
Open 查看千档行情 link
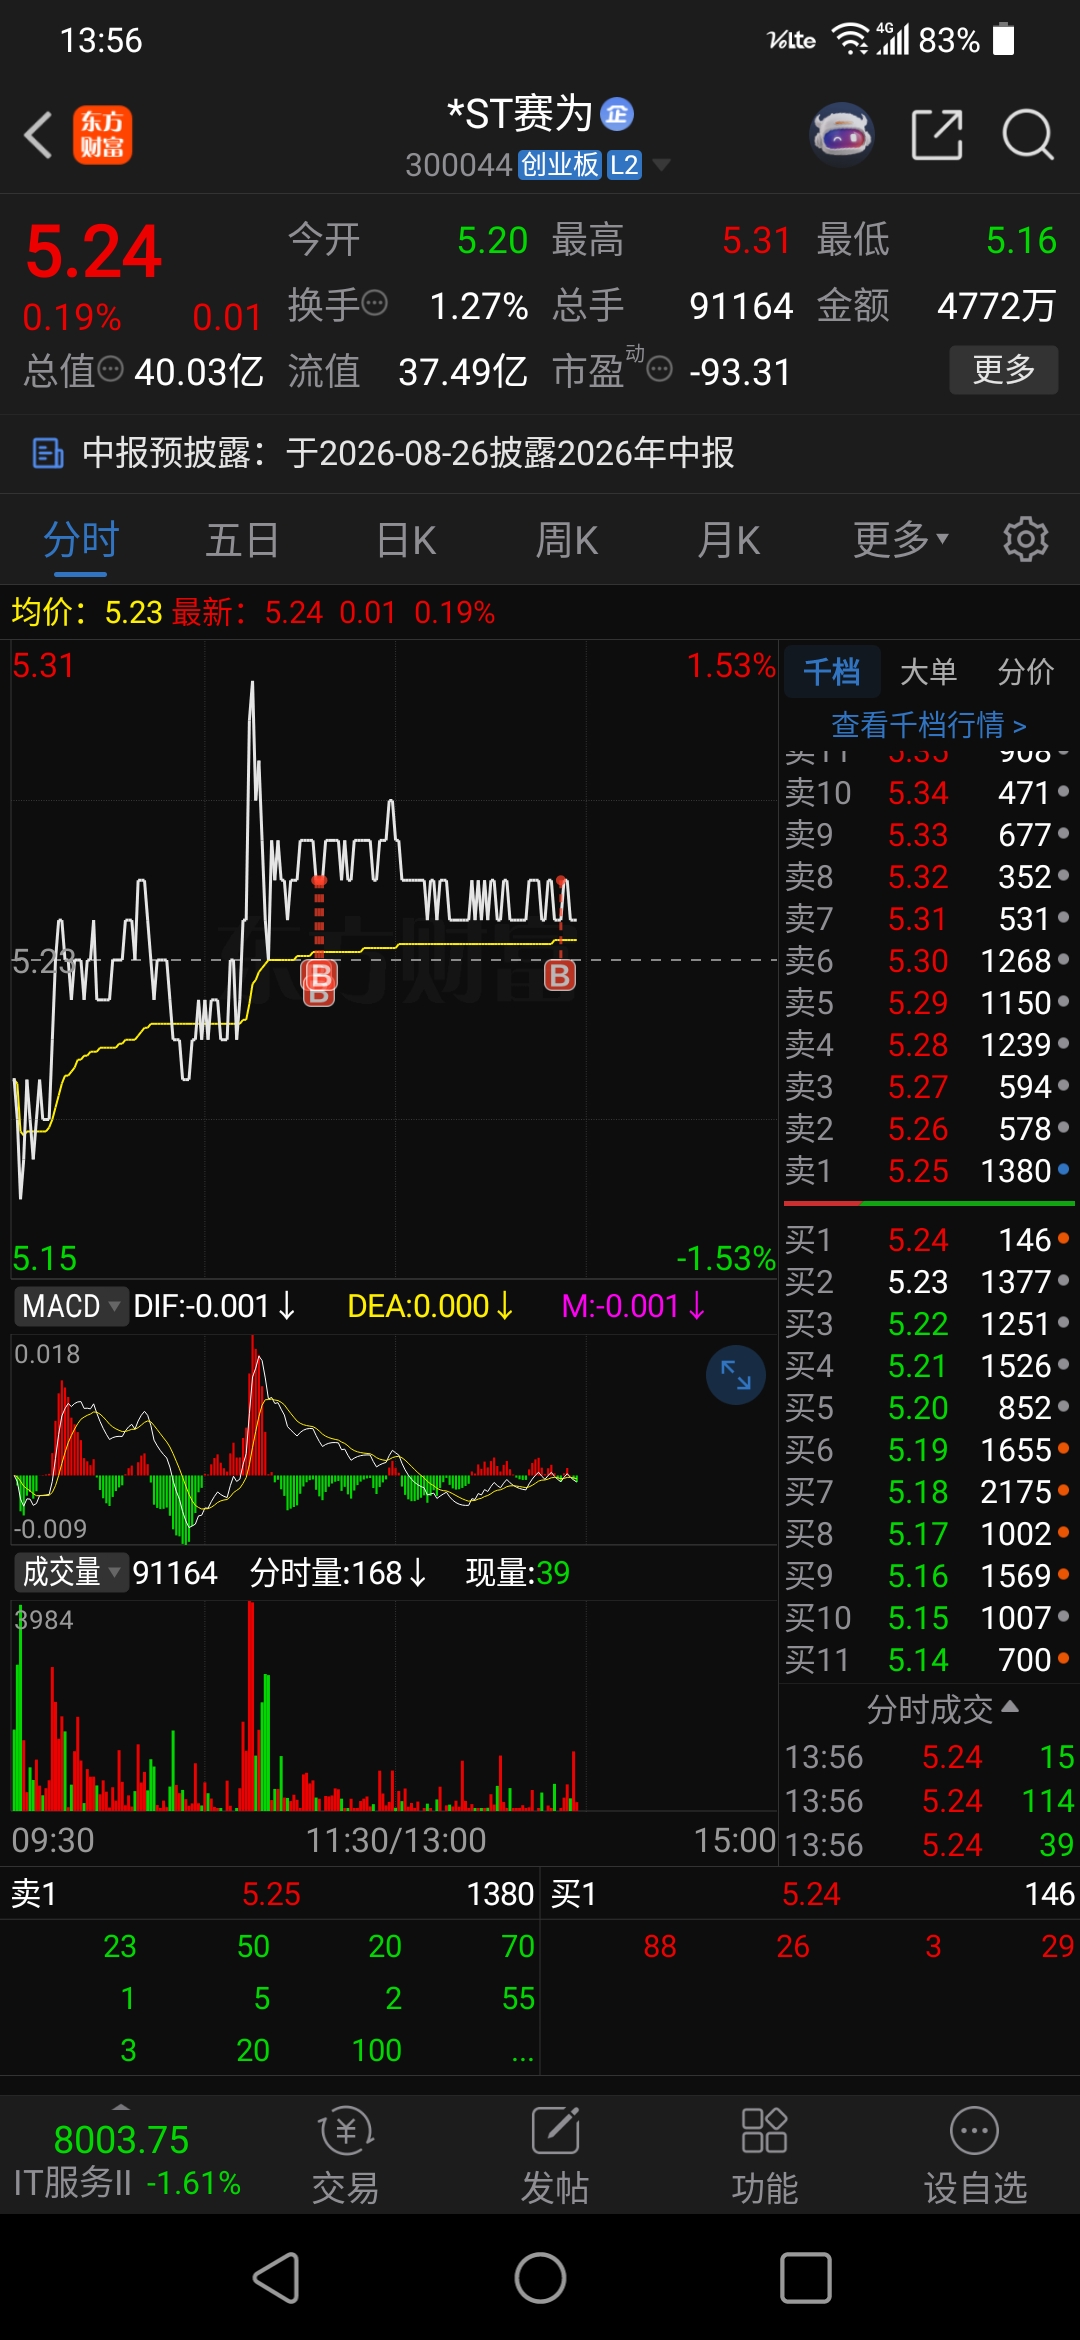click(x=929, y=724)
